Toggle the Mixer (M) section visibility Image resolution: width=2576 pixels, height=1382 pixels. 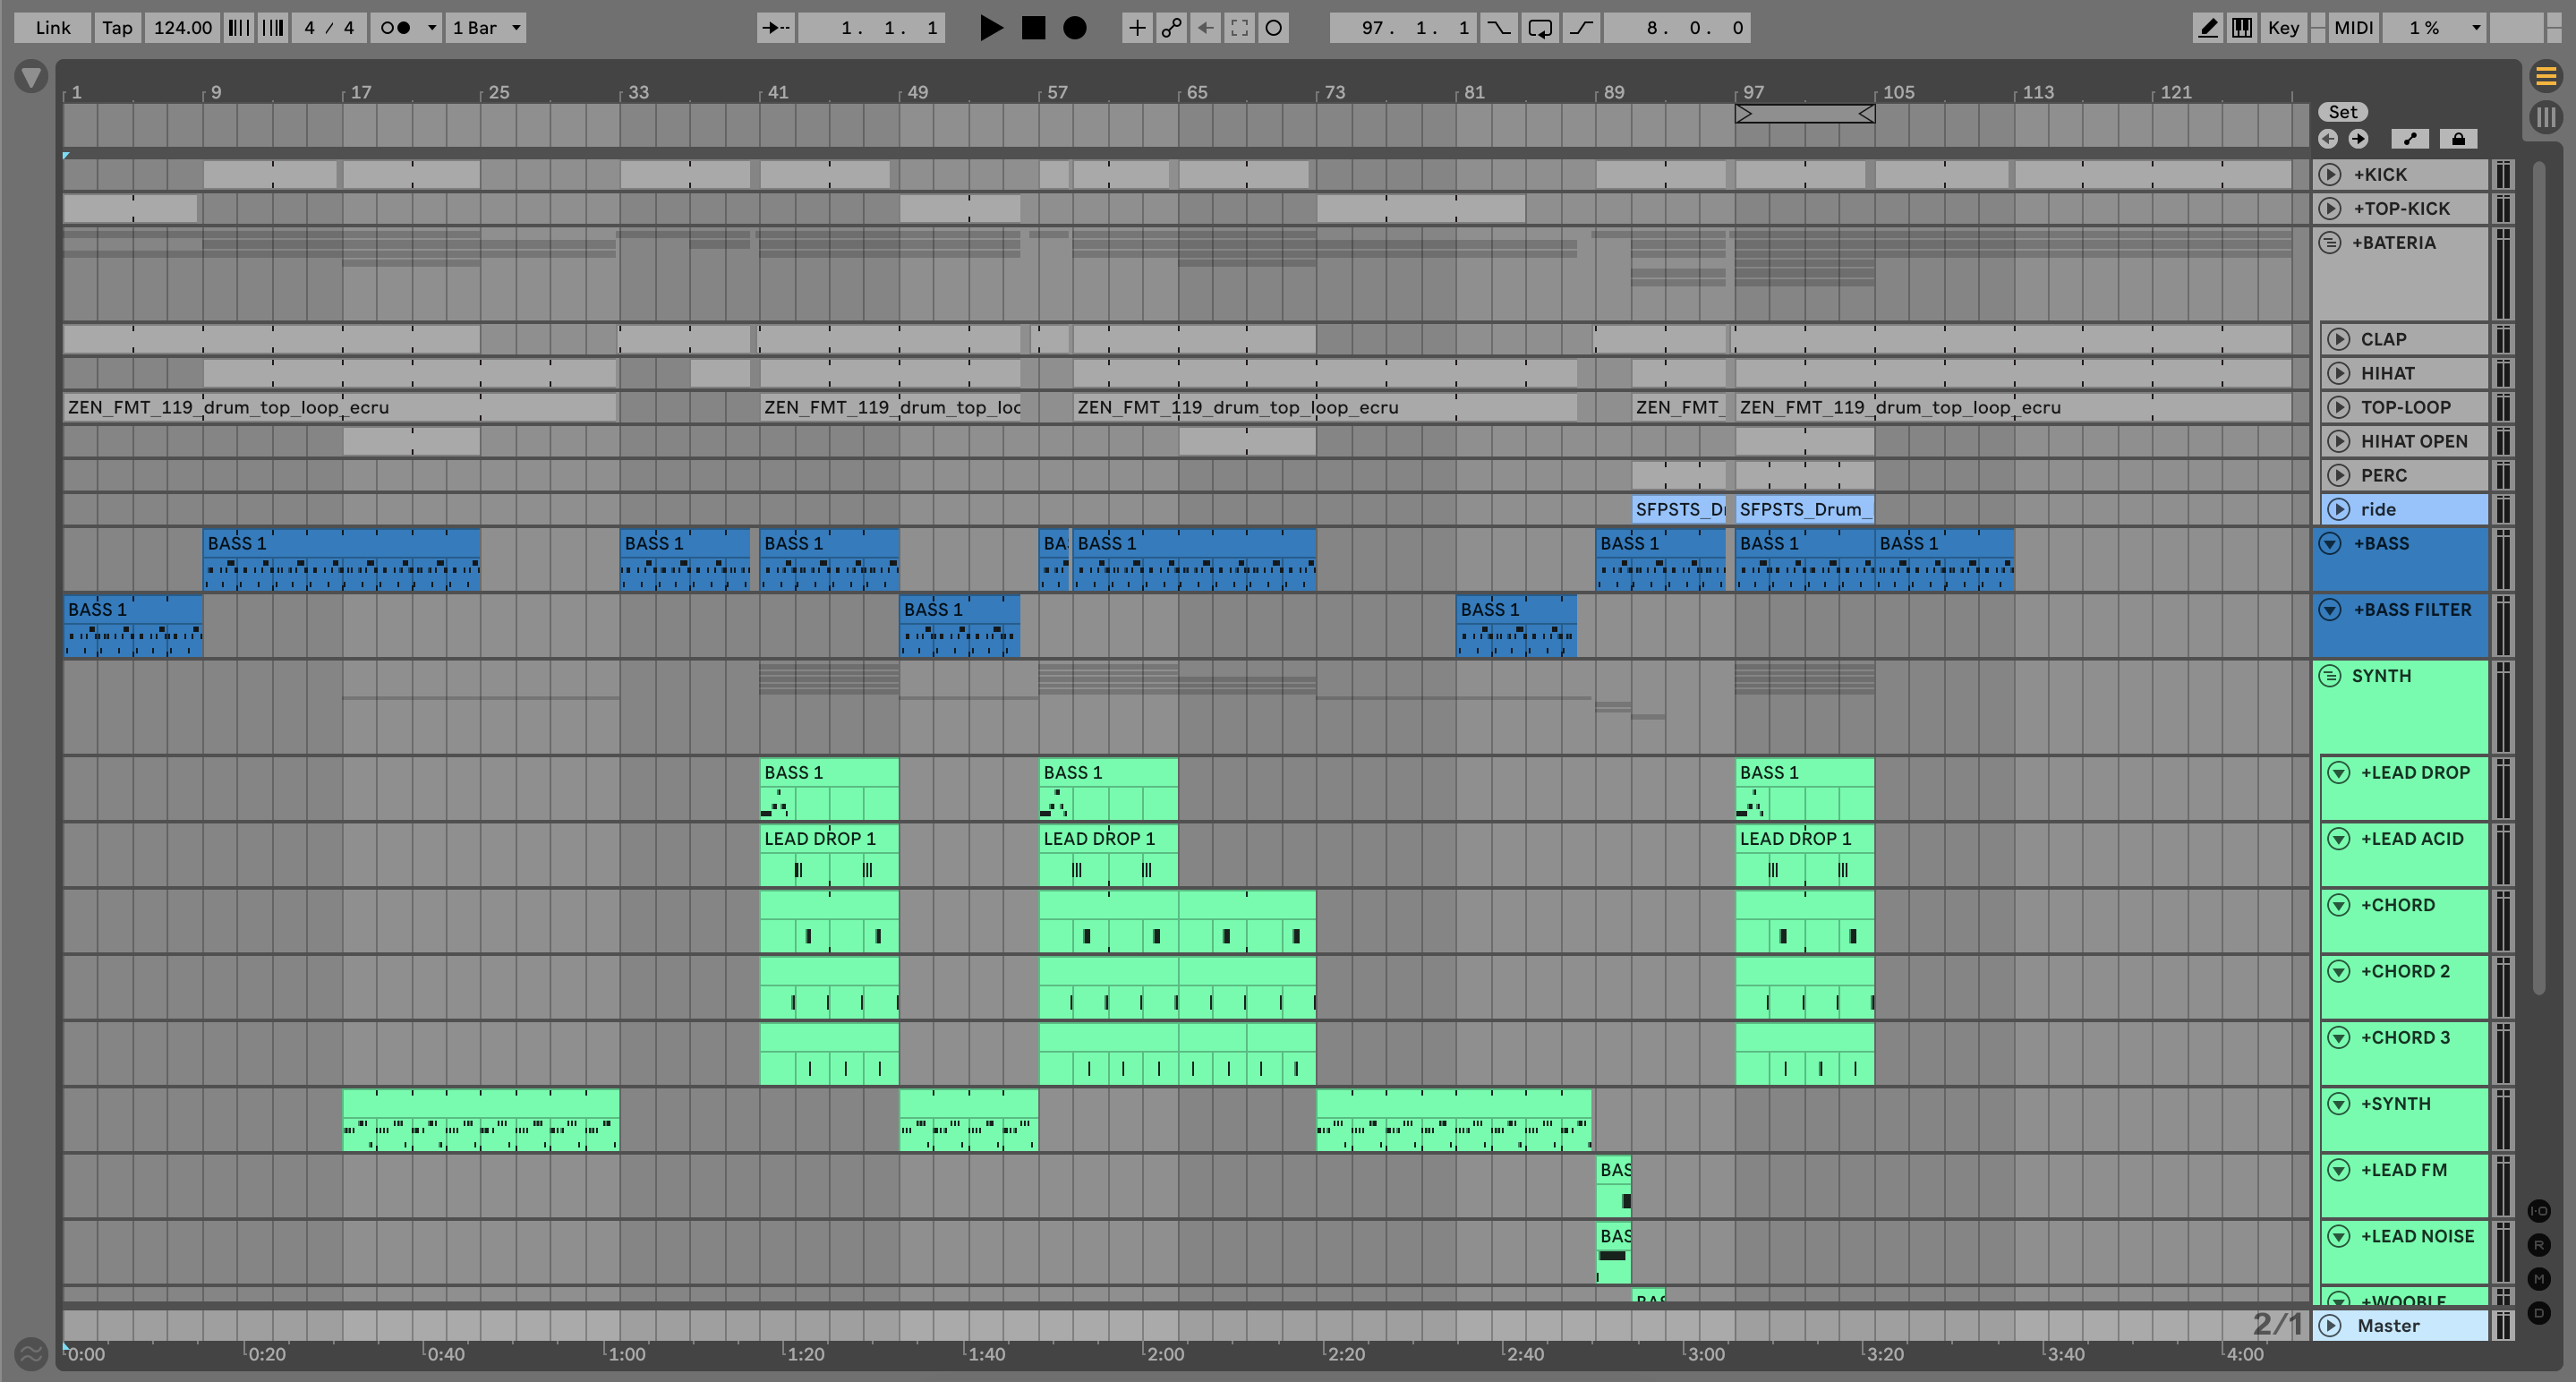2539,1278
